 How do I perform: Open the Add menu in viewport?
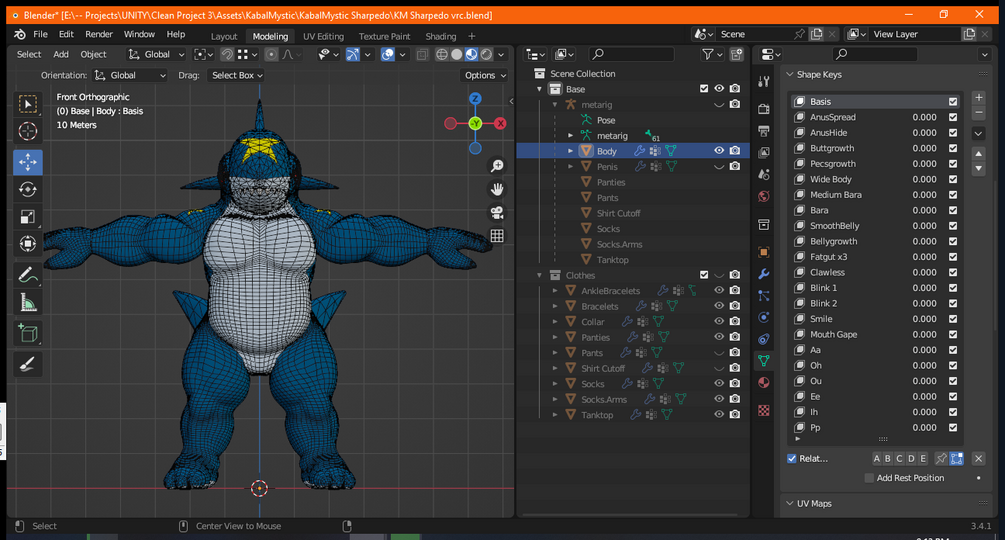pyautogui.click(x=61, y=54)
